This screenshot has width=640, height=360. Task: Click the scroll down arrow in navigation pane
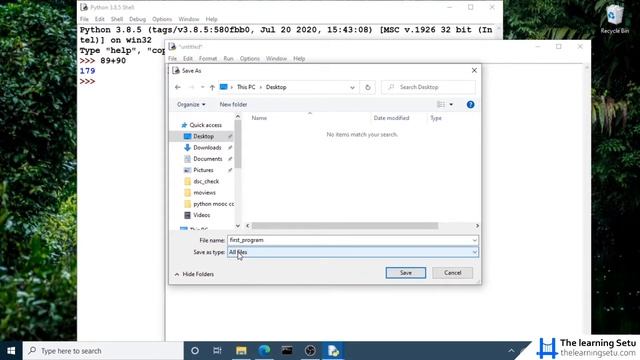[238, 226]
